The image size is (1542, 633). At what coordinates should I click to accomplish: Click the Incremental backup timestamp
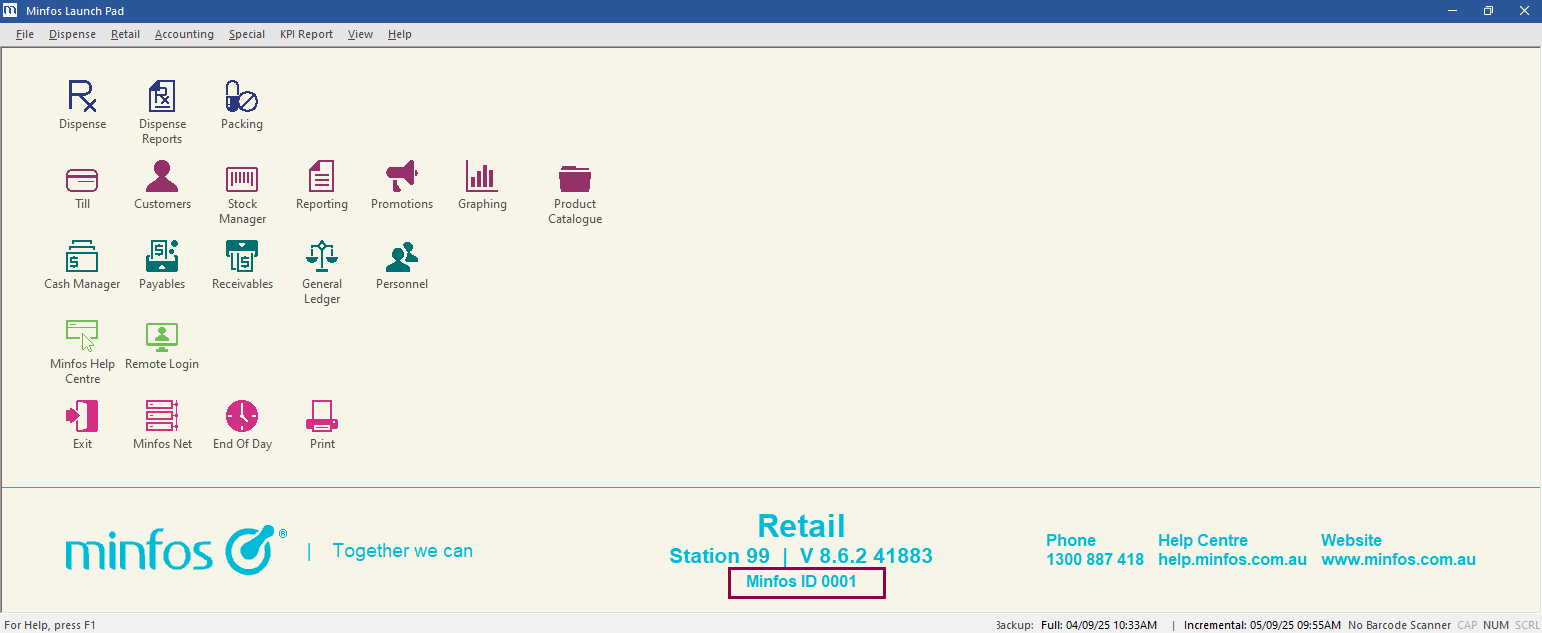click(1262, 625)
